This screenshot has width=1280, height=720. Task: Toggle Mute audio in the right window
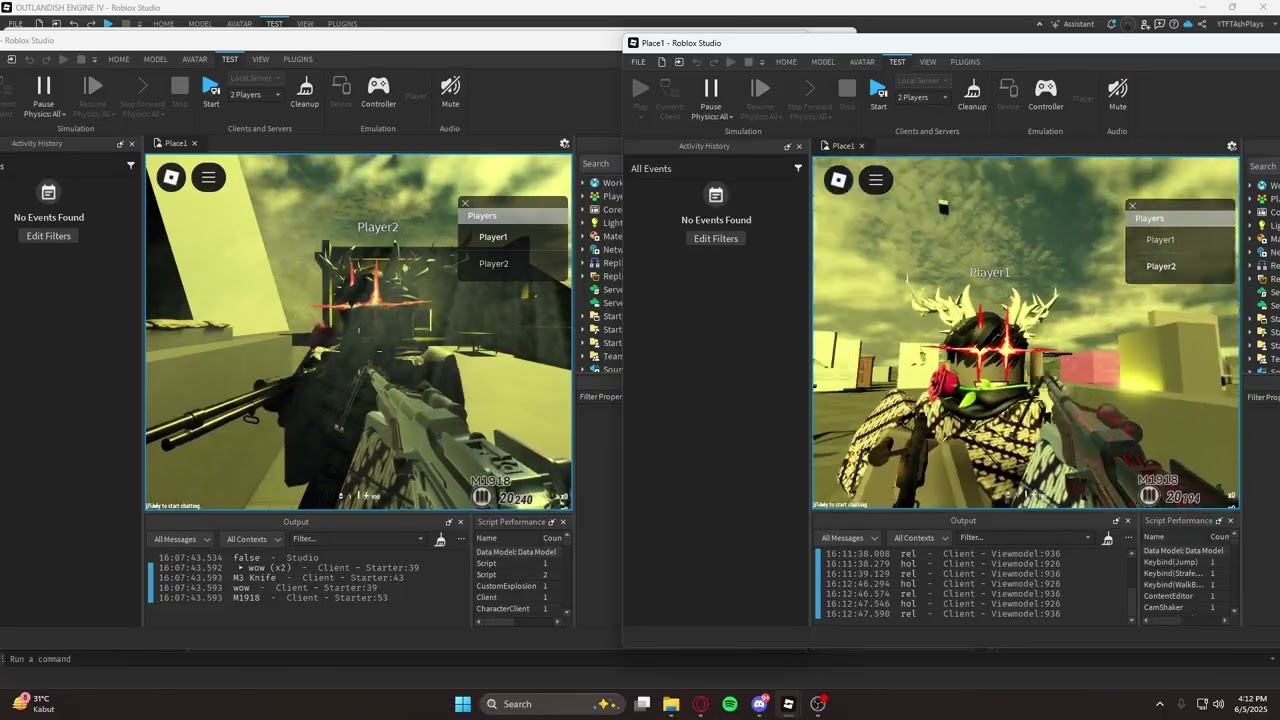tap(1117, 89)
